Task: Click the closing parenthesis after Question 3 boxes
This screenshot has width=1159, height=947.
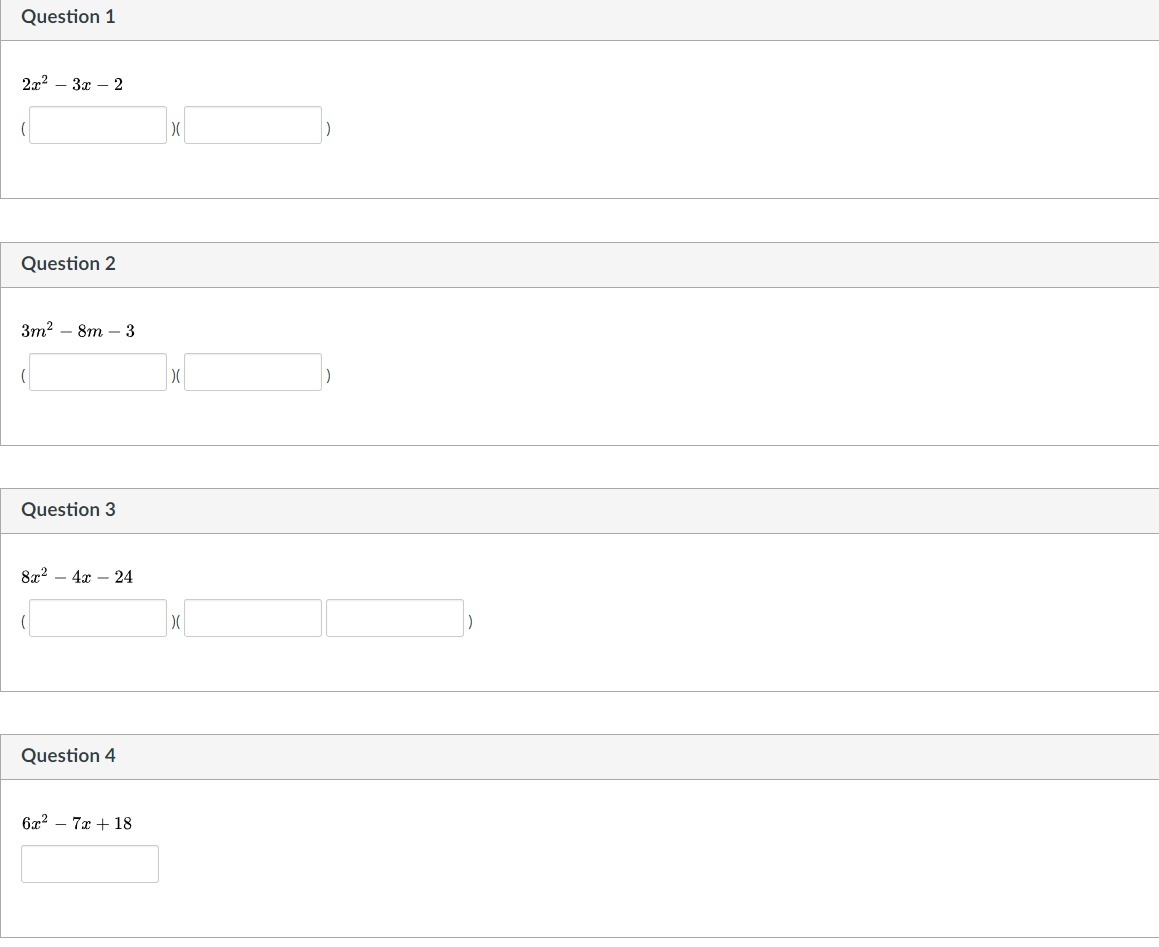Action: (x=470, y=622)
